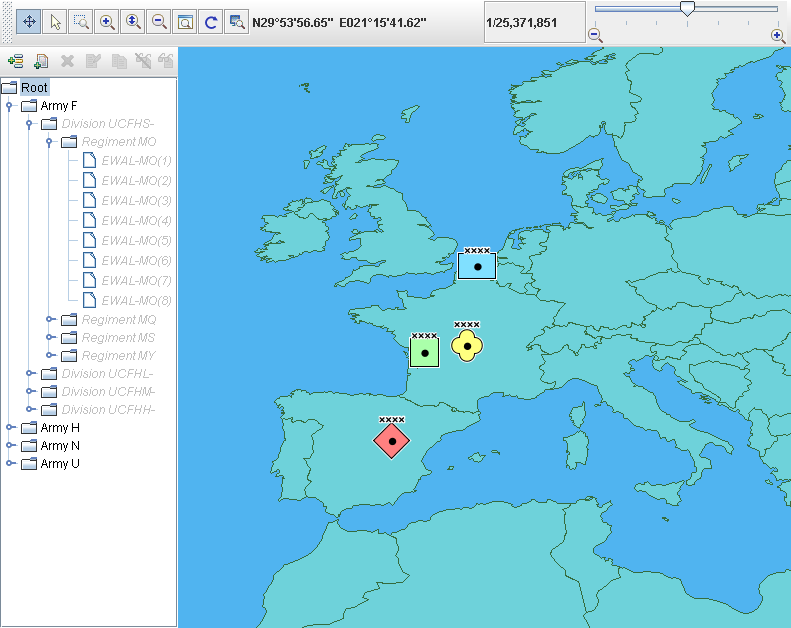Expand the Division UCFHL- node
The image size is (791, 628).
pyautogui.click(x=30, y=374)
